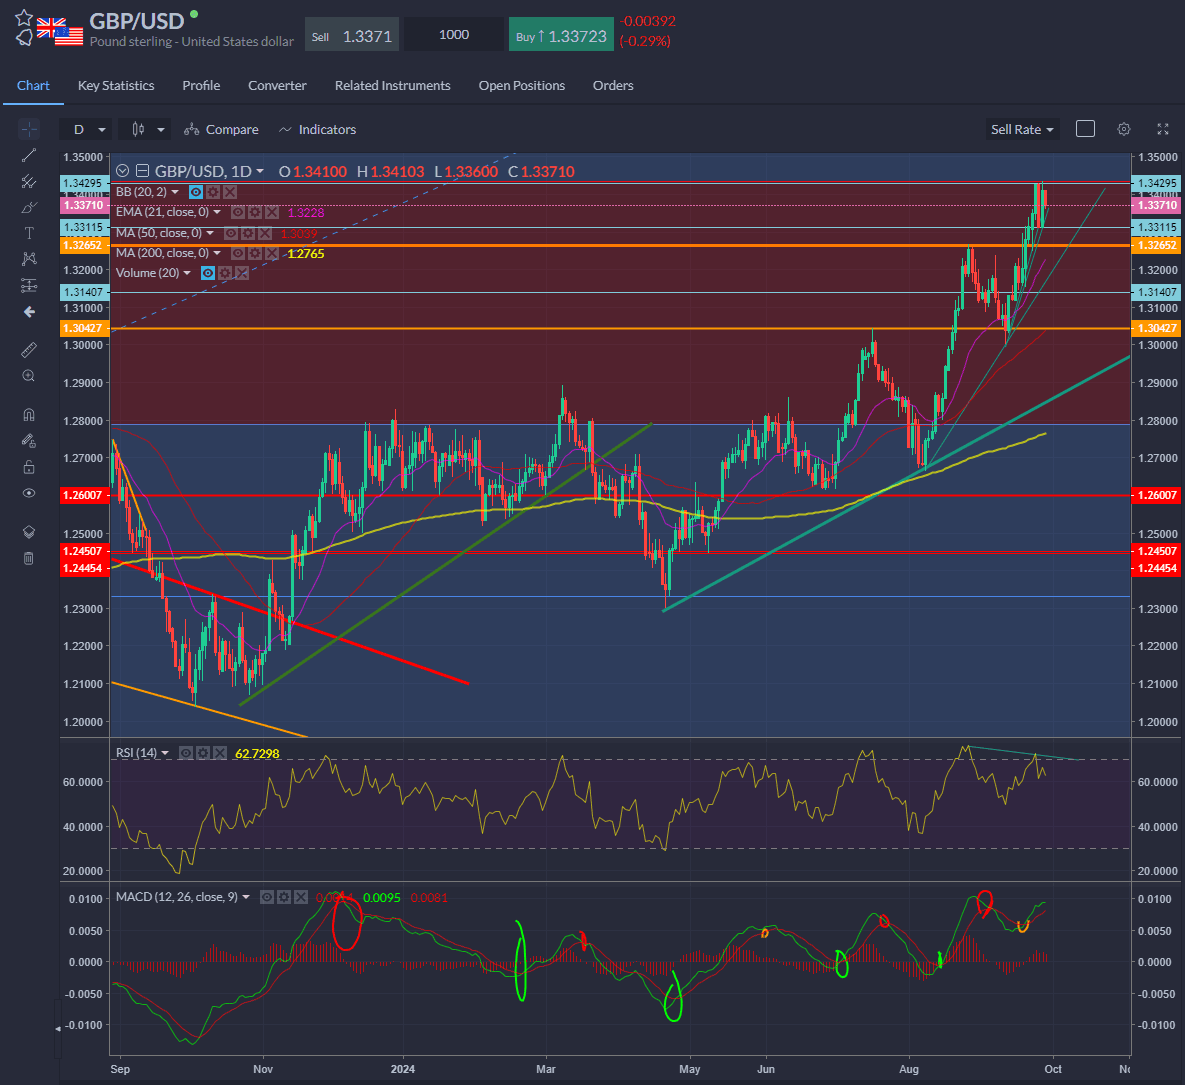Toggle visibility of the Volume (20) indicator
Viewport: 1185px width, 1085px height.
point(208,273)
